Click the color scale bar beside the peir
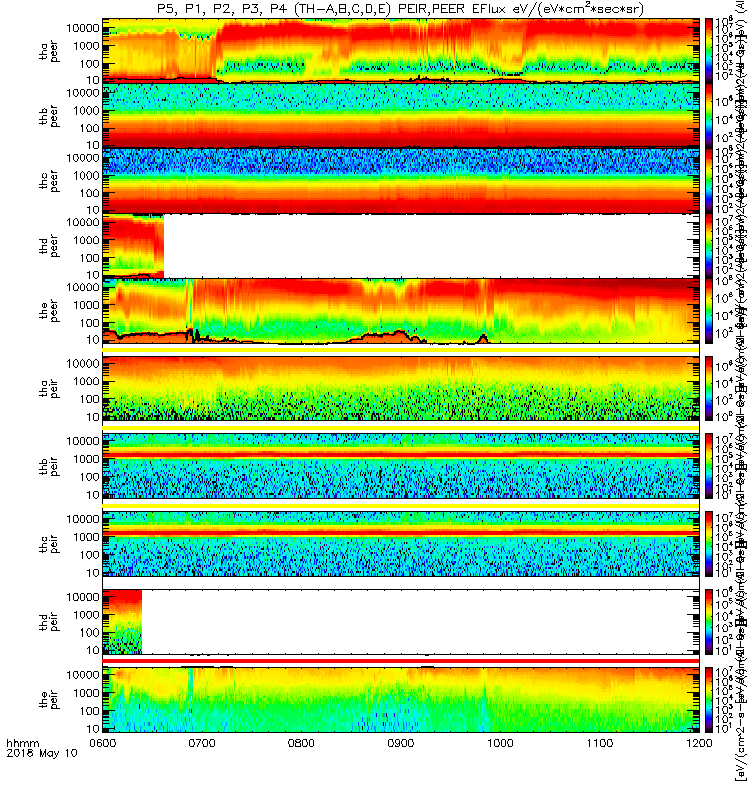Screen dimensions: 750x800 coord(709,699)
